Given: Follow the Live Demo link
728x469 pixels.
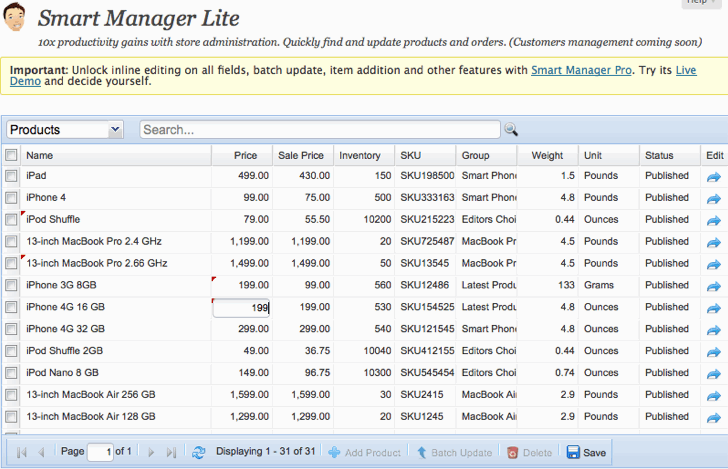Looking at the screenshot, I should click(x=686, y=70).
